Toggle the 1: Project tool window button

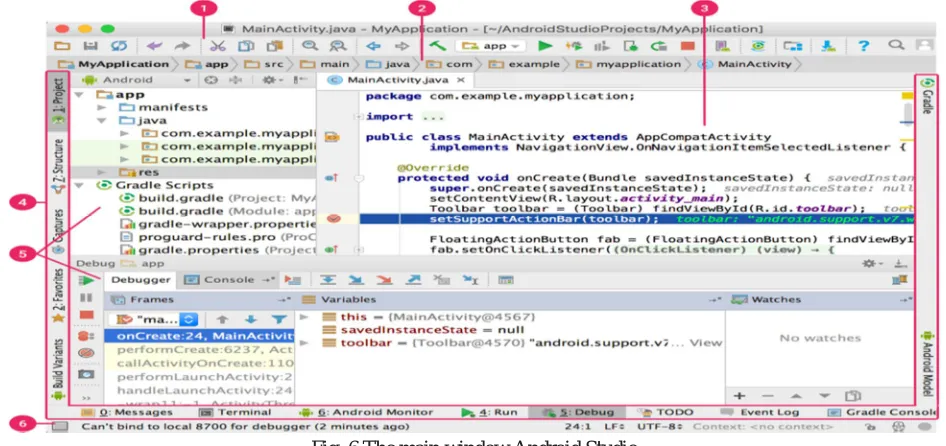pos(58,101)
